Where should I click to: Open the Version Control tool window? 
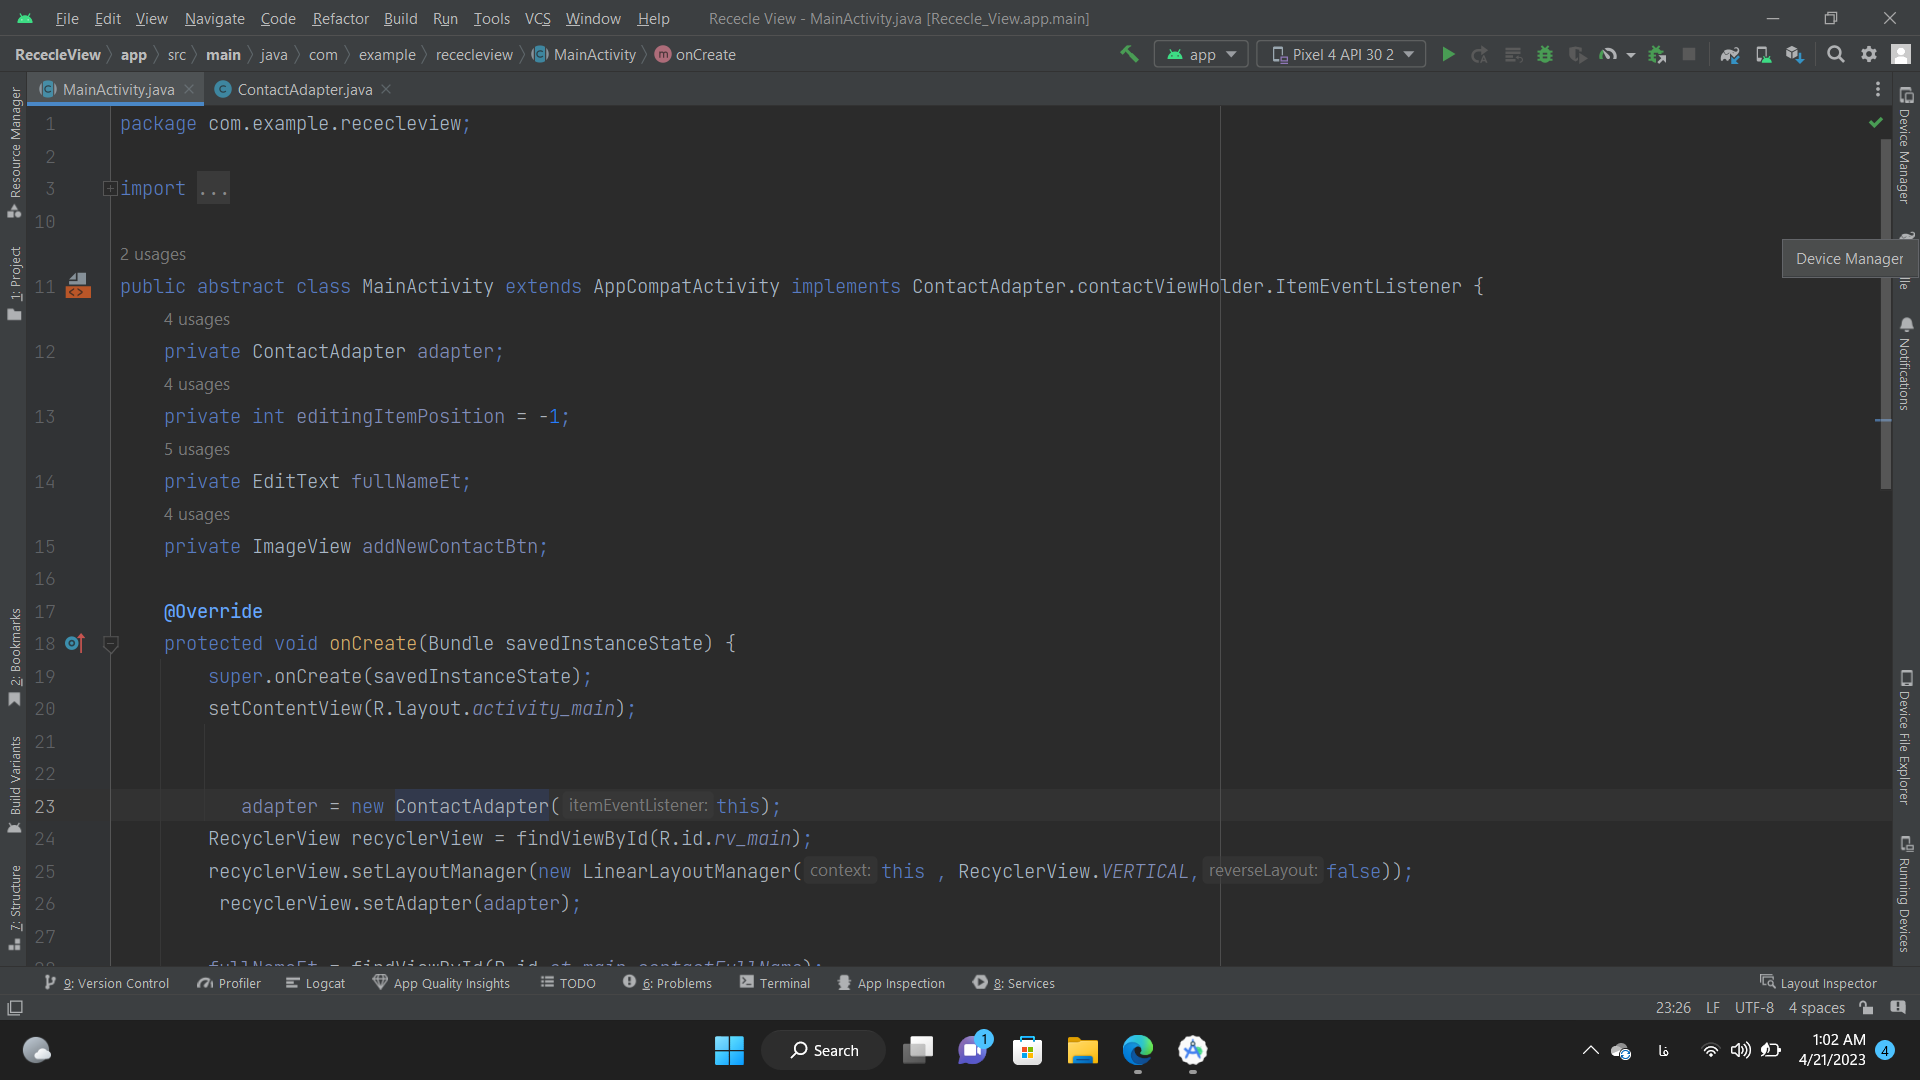(107, 983)
